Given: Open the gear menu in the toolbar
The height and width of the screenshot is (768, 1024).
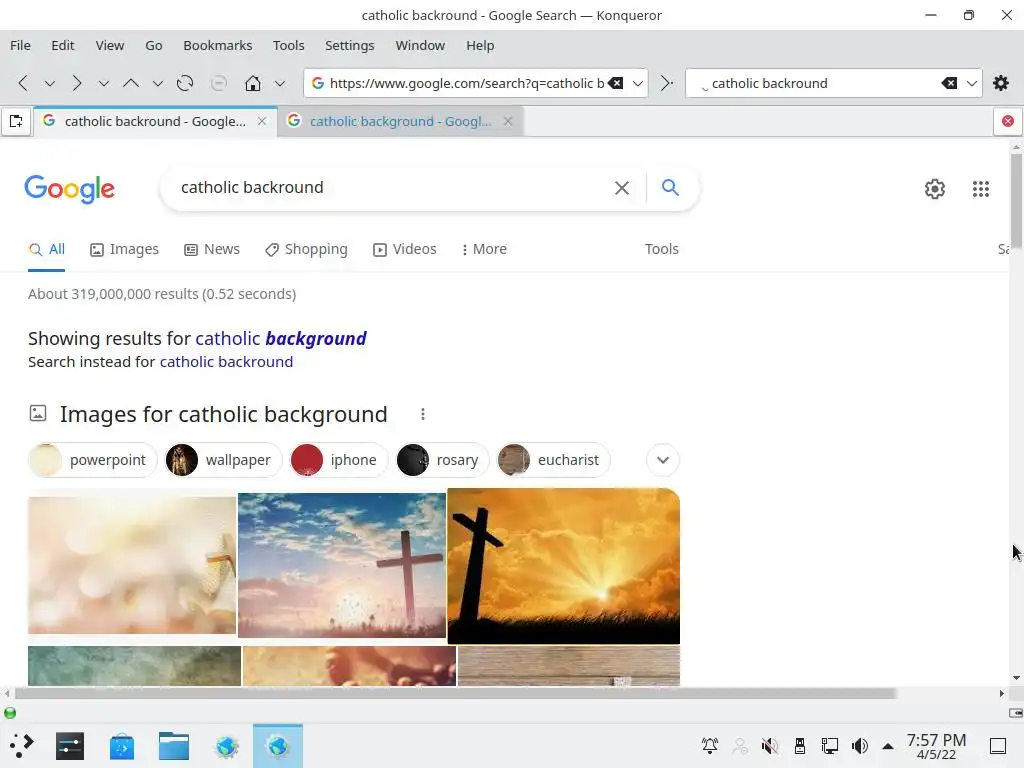Looking at the screenshot, I should click(x=1000, y=83).
